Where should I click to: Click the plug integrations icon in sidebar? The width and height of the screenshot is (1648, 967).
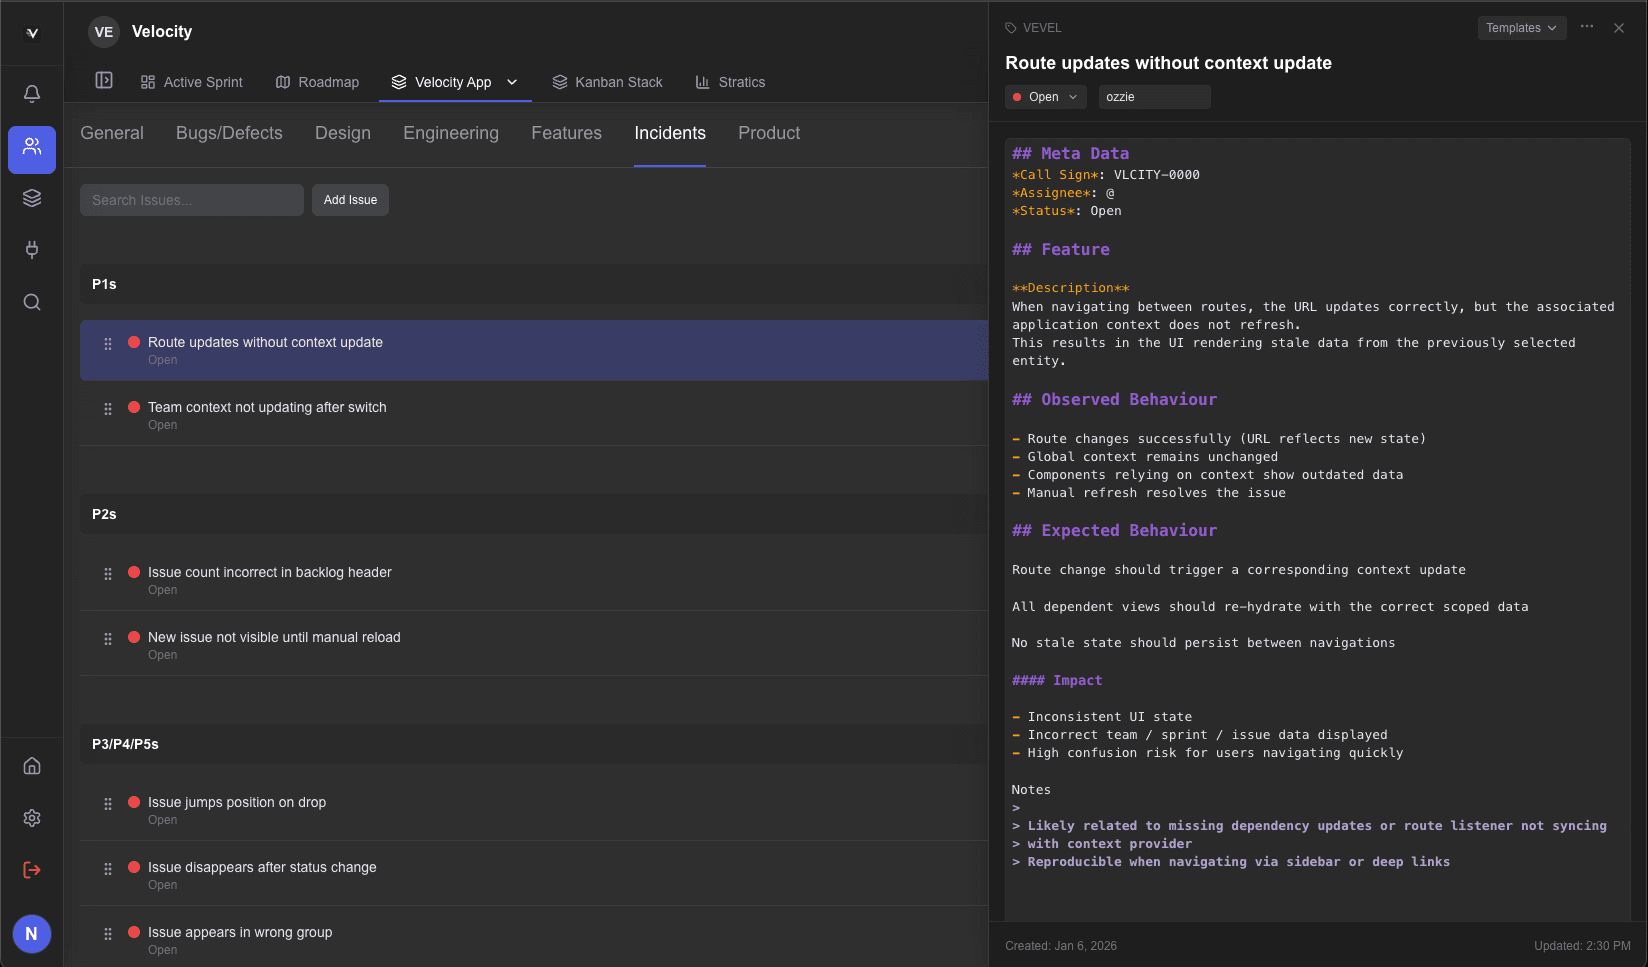click(x=31, y=249)
